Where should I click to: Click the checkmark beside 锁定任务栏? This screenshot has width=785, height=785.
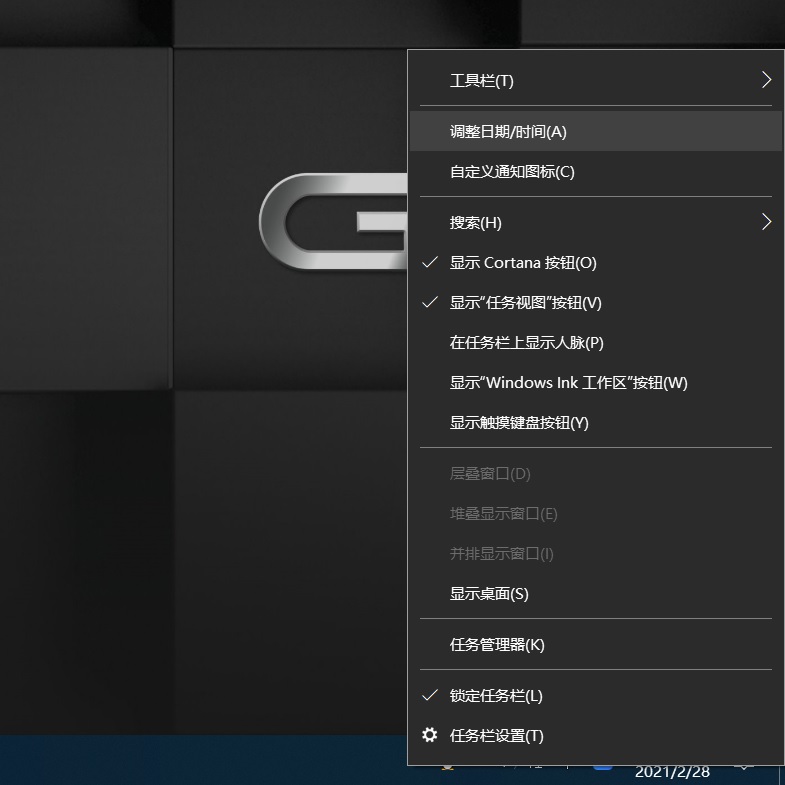pos(430,695)
